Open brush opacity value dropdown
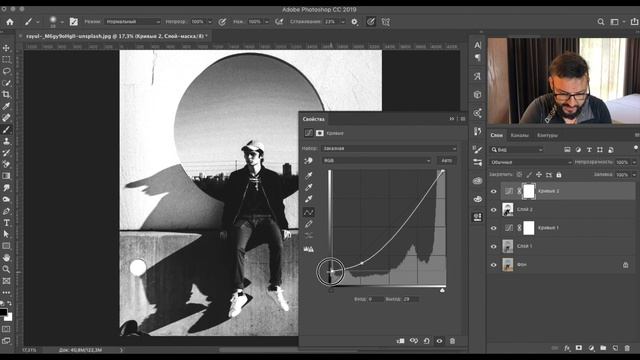The image size is (640, 360). click(210, 22)
